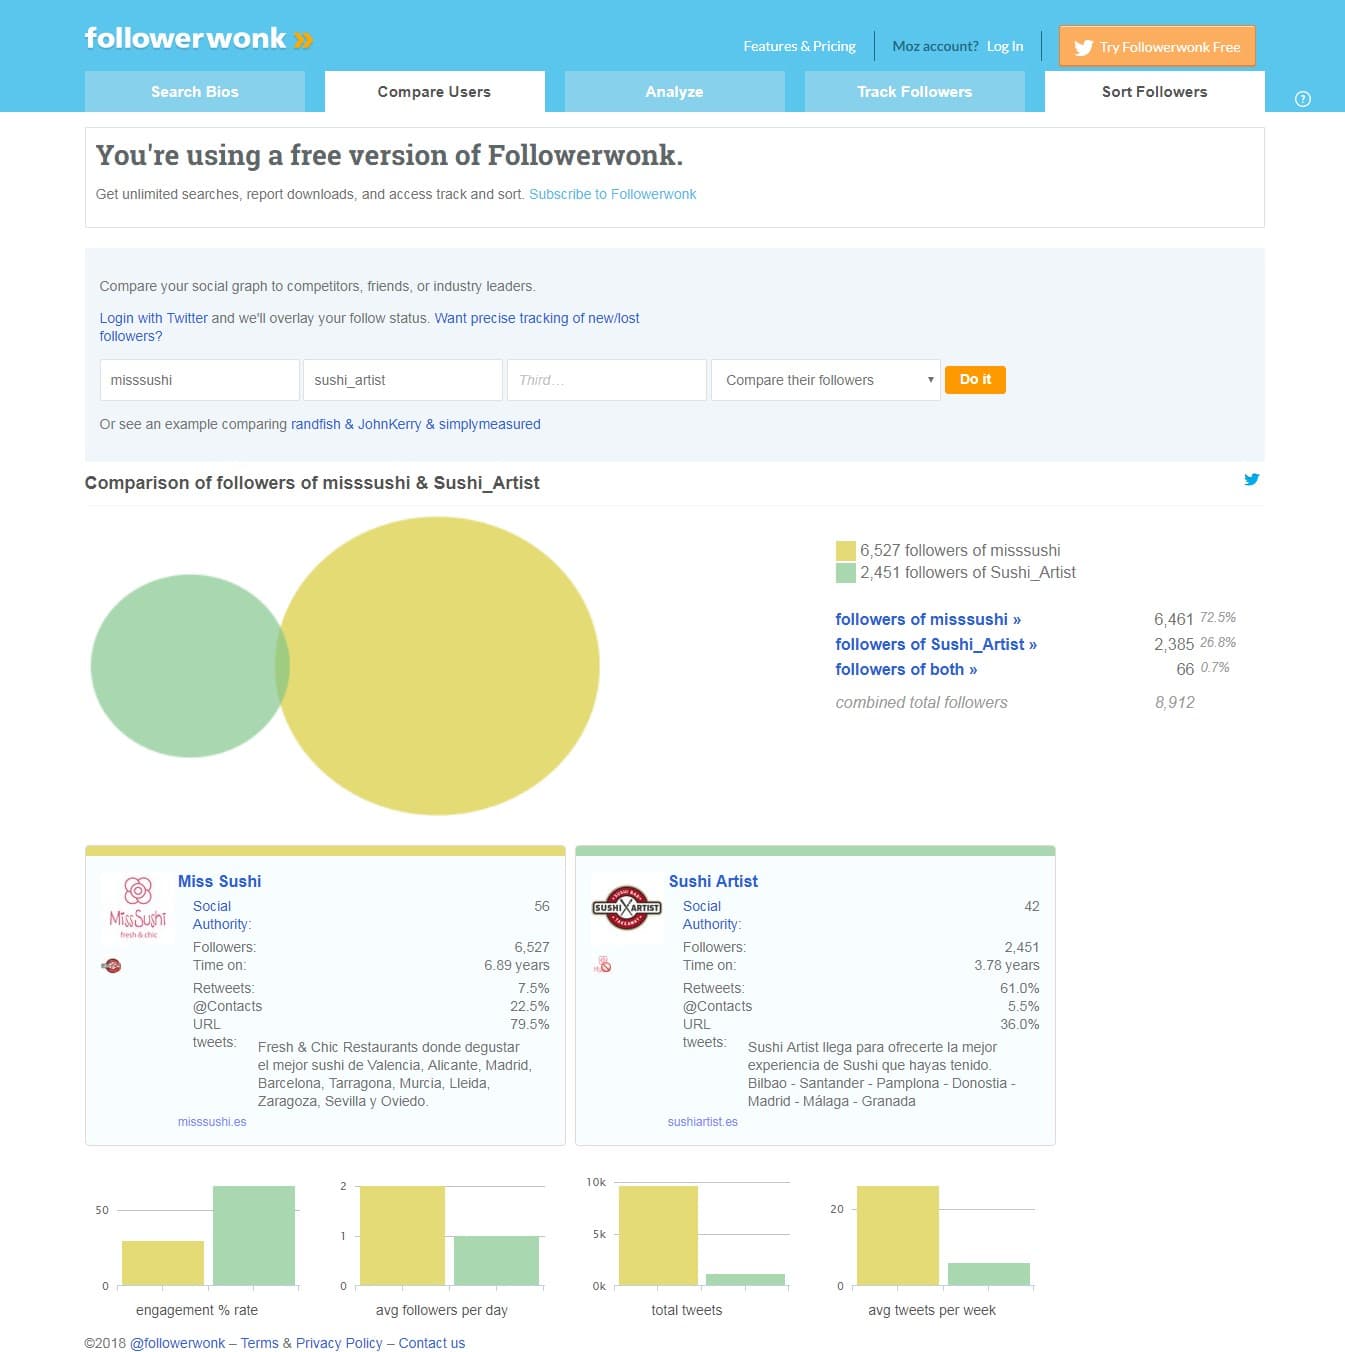
Task: Open the Terms footer link
Action: click(260, 1343)
